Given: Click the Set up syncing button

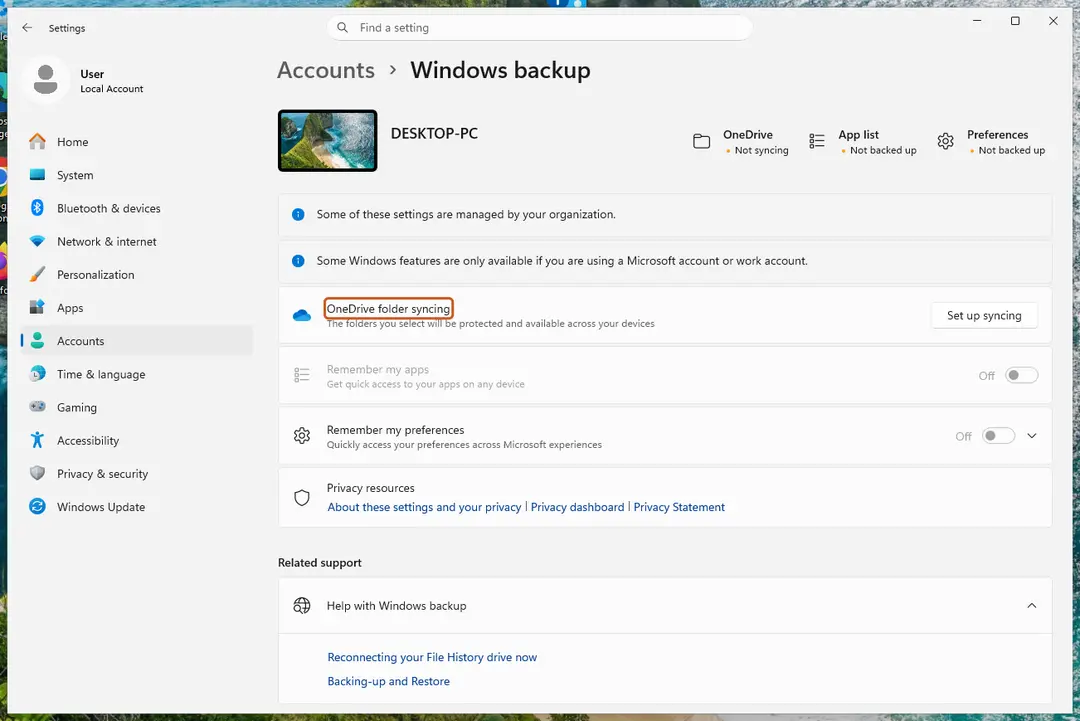Looking at the screenshot, I should [x=984, y=315].
